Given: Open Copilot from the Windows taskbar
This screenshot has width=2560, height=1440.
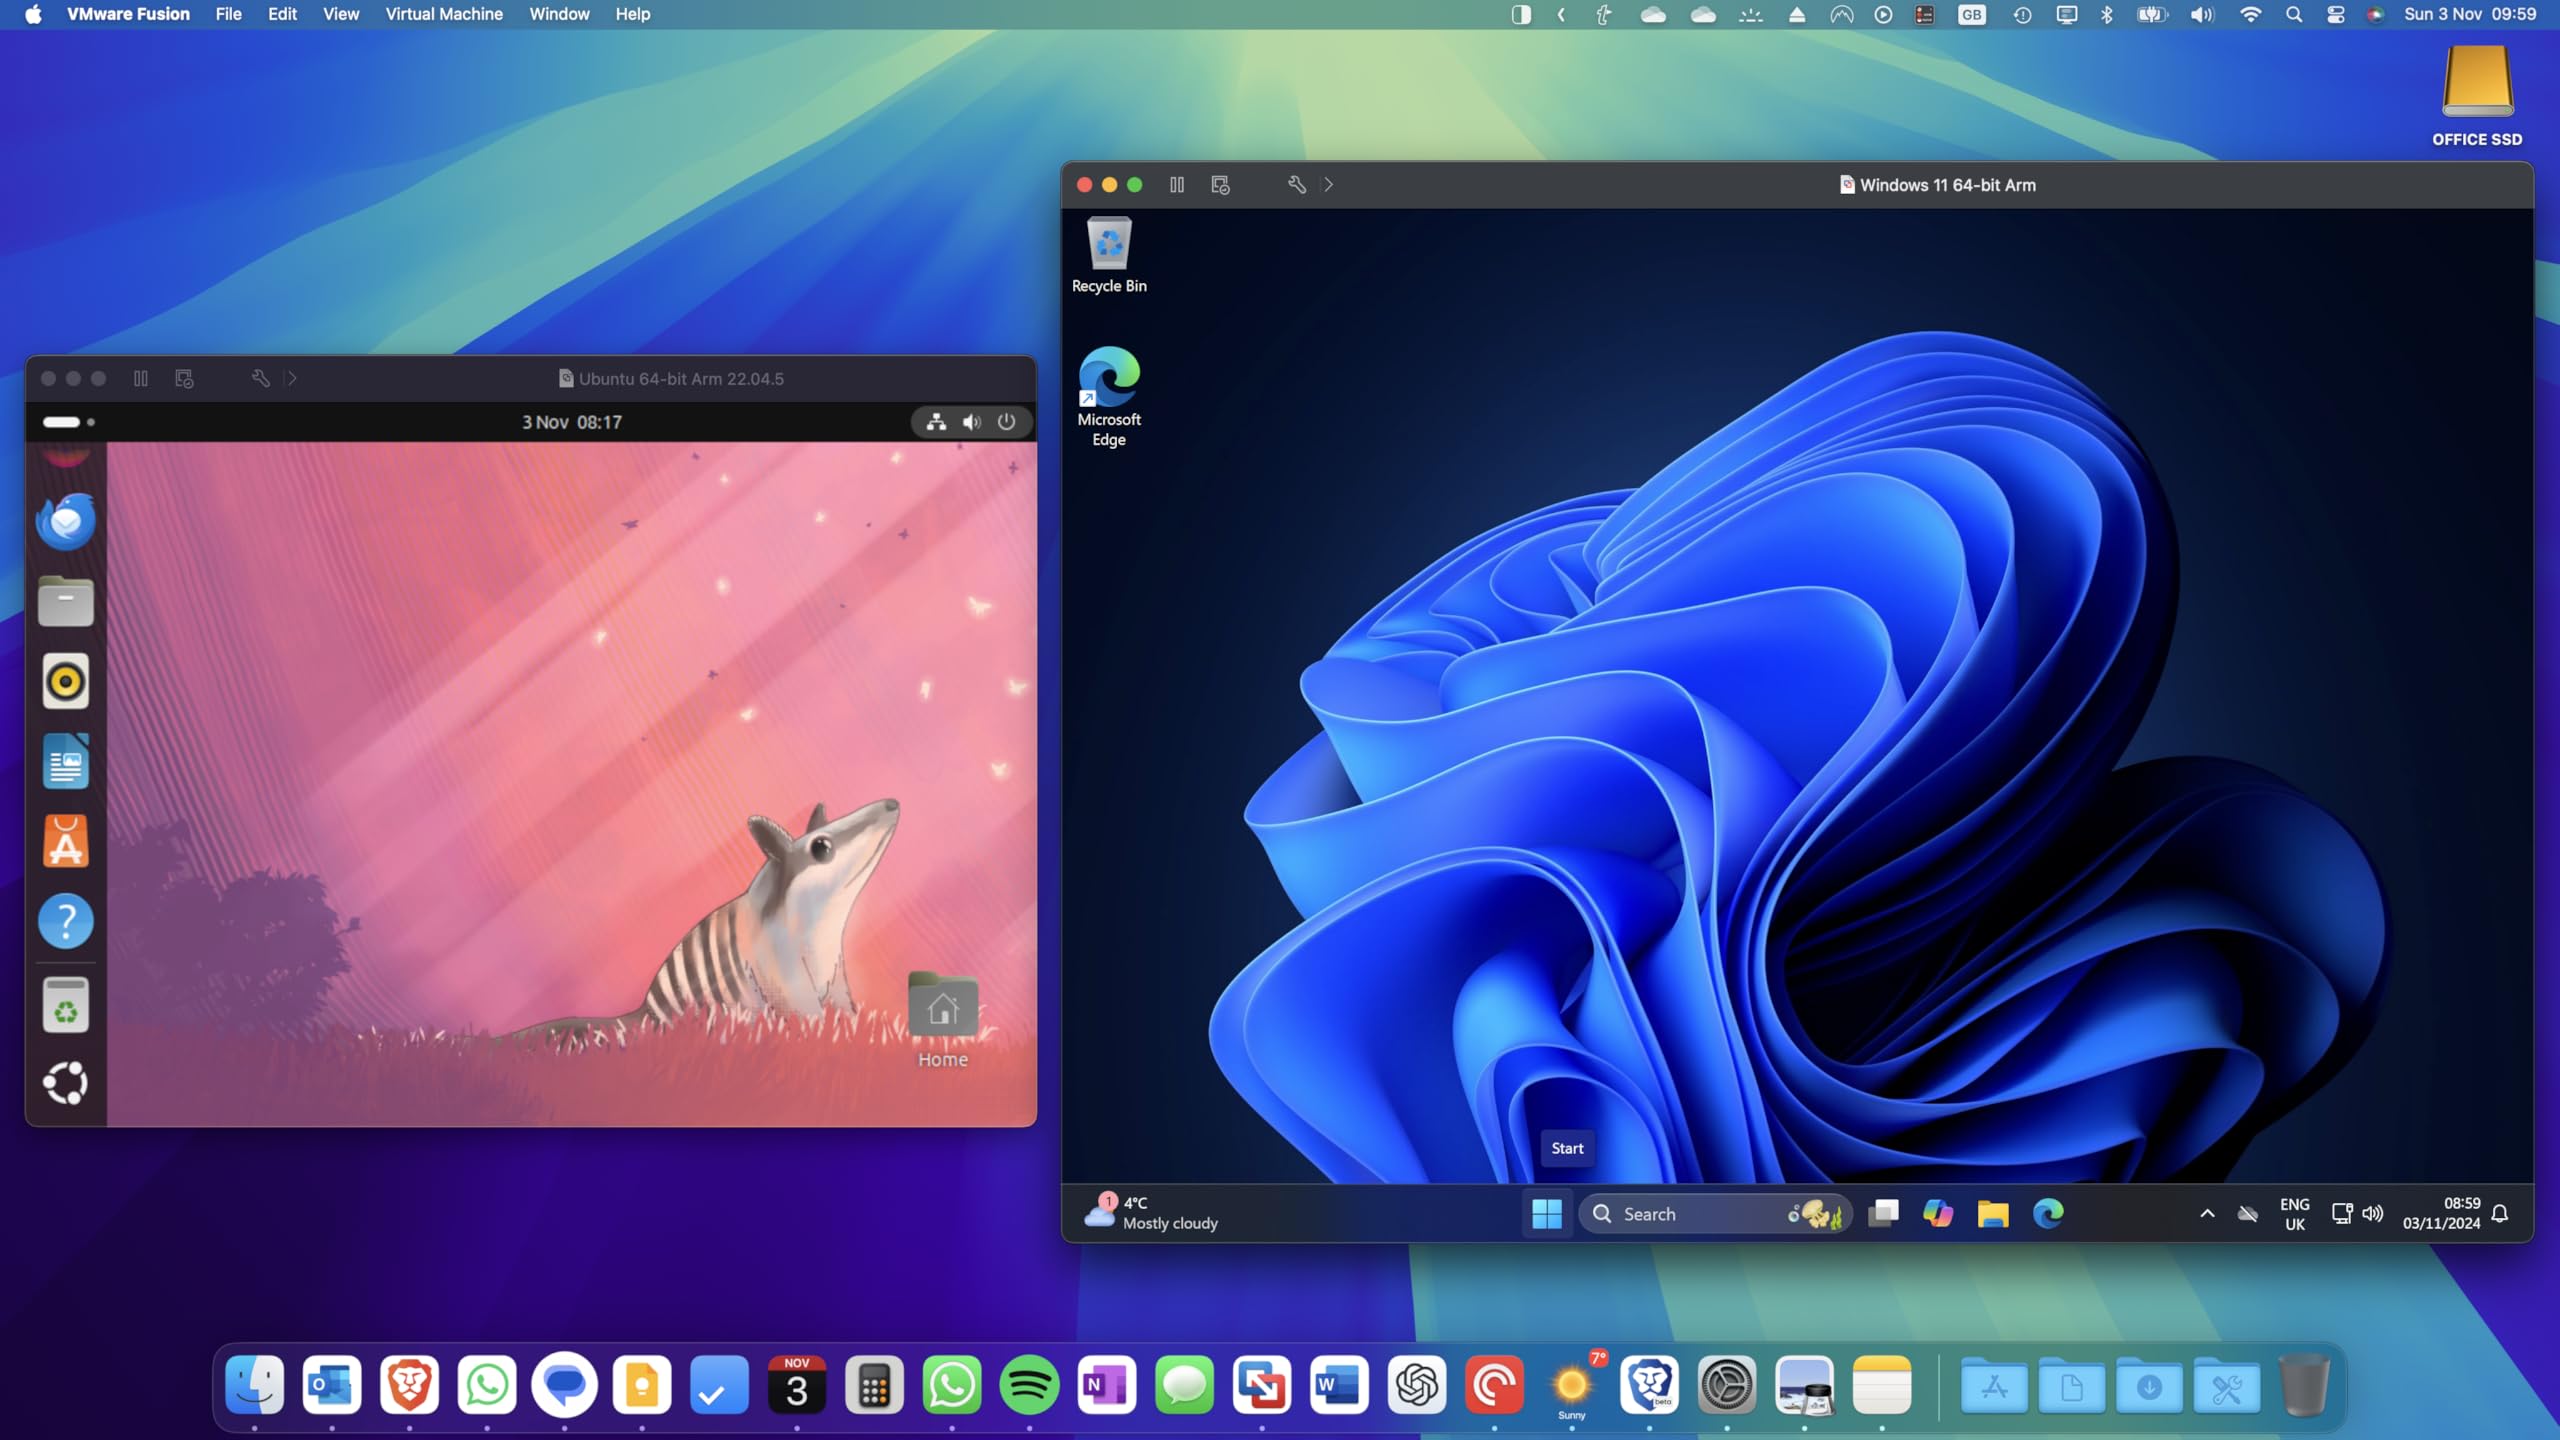Looking at the screenshot, I should [x=1937, y=1213].
